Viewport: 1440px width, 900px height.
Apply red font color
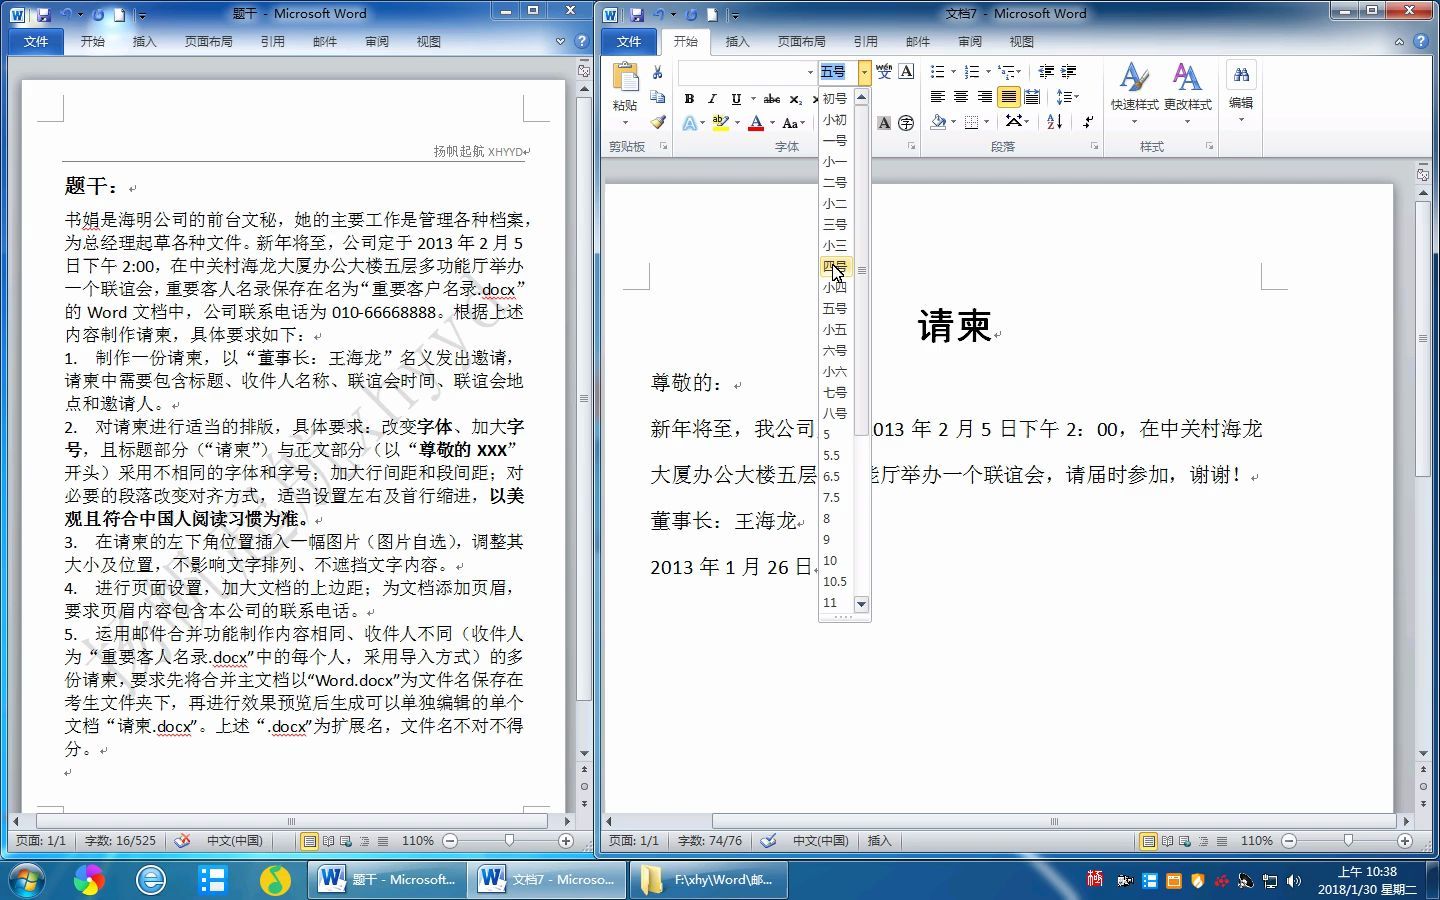pyautogui.click(x=756, y=123)
